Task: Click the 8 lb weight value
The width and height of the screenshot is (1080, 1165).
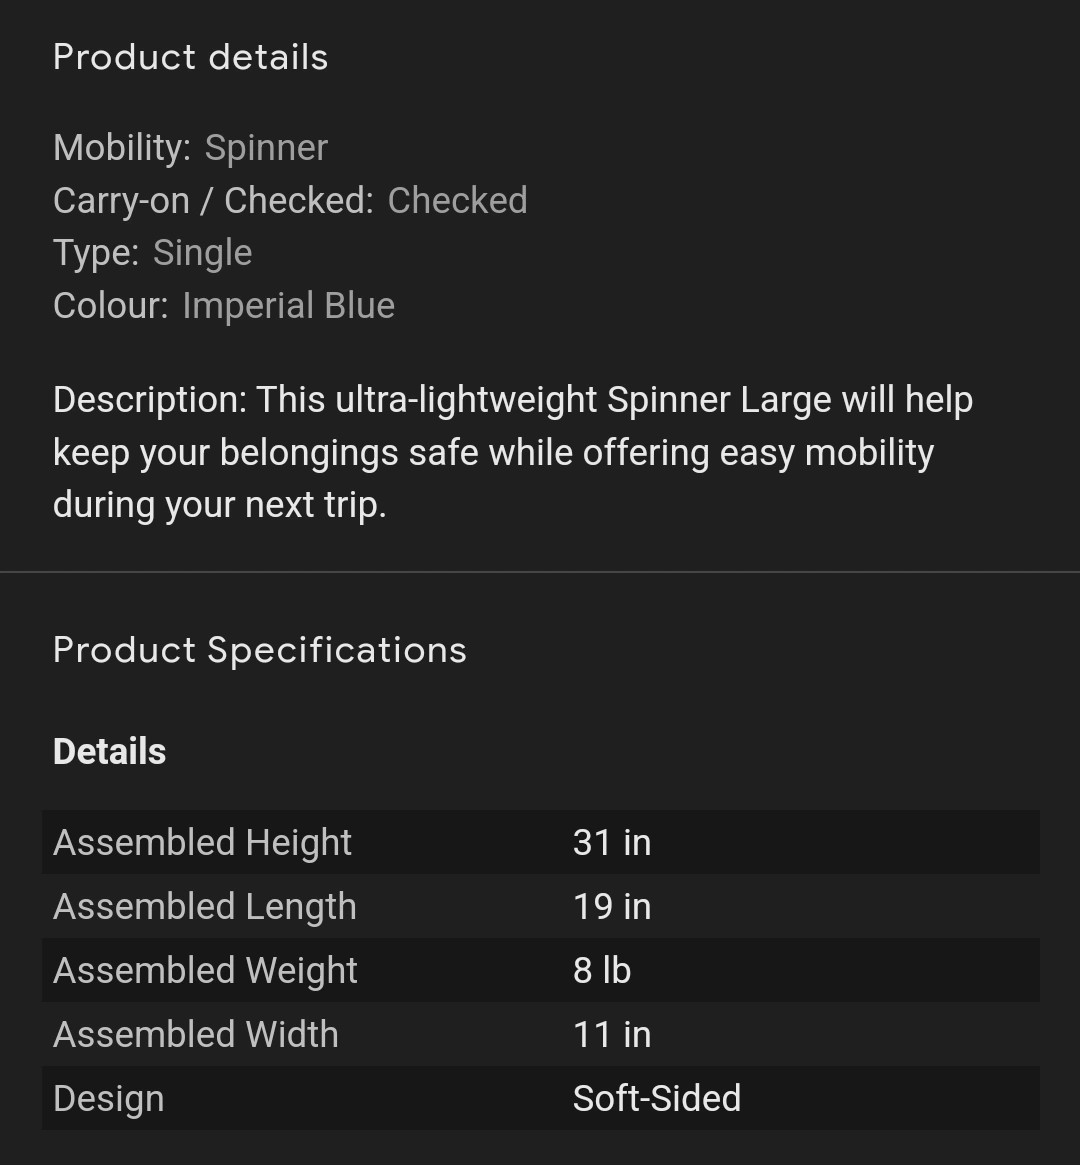Action: pos(601,971)
